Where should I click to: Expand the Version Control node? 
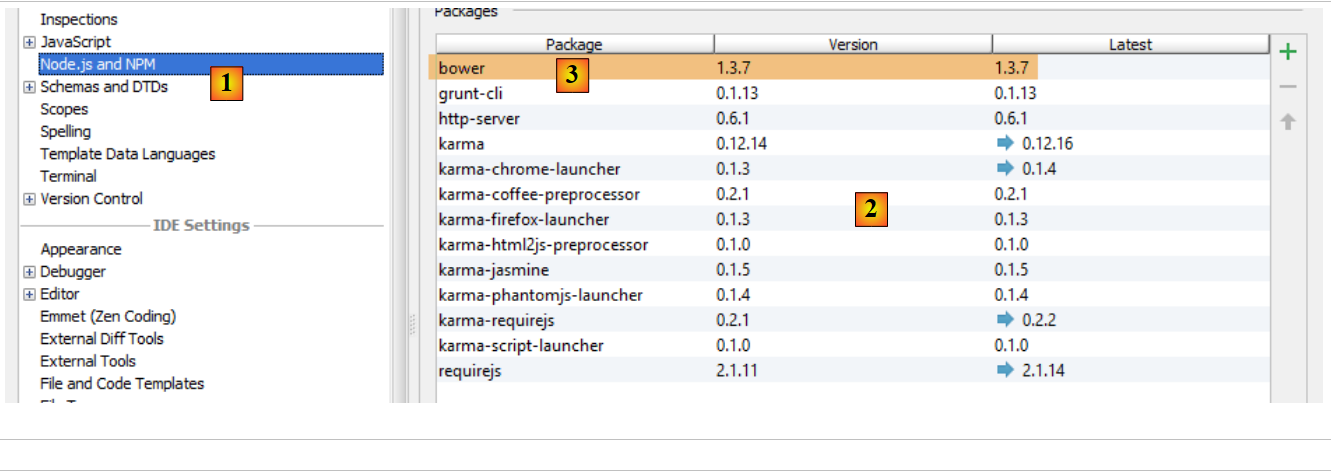[x=29, y=199]
